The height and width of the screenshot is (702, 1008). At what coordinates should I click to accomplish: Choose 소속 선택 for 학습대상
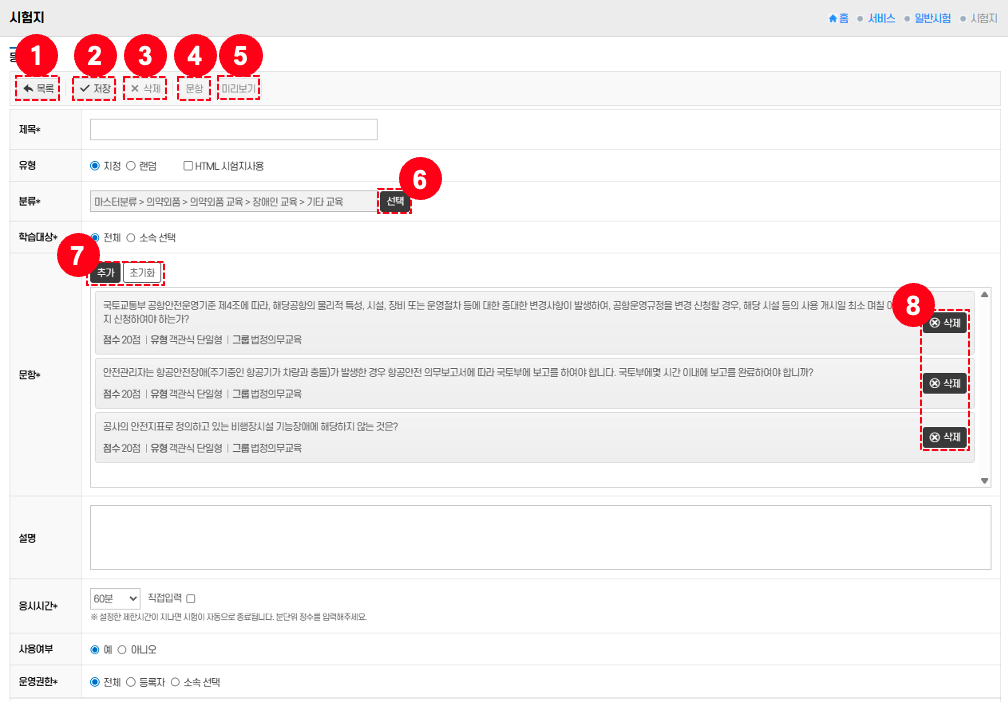pyautogui.click(x=131, y=238)
